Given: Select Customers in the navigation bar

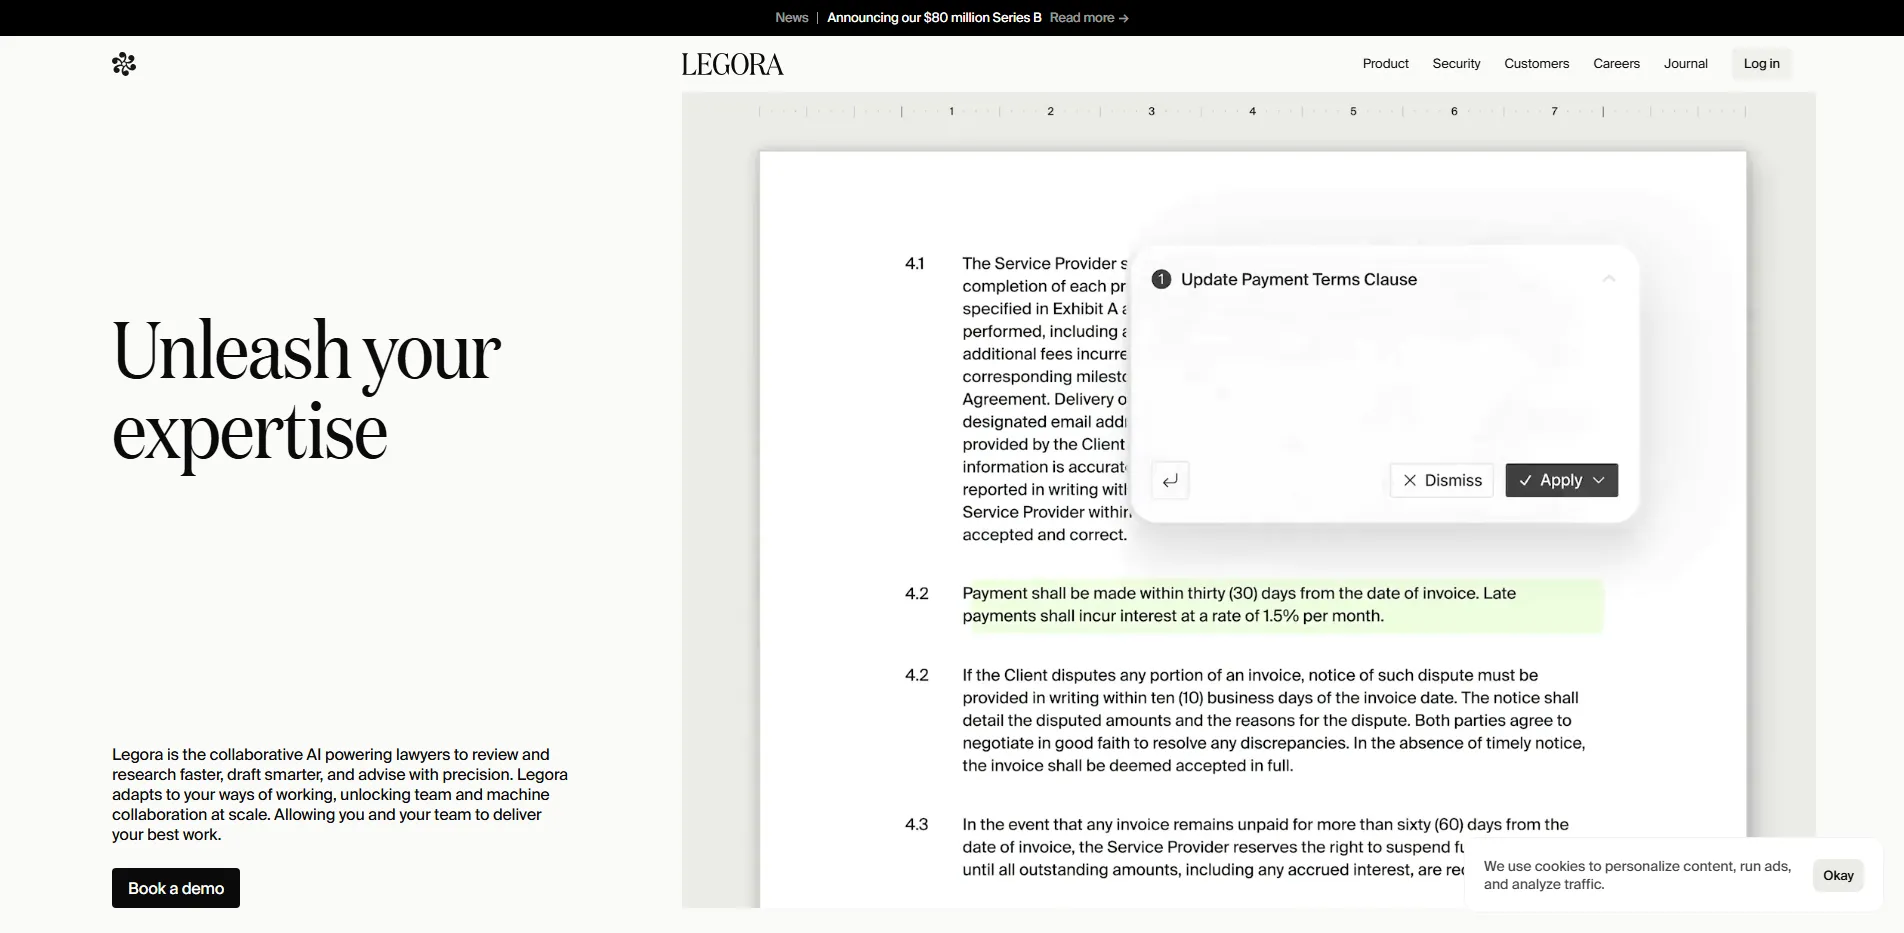Looking at the screenshot, I should click(x=1537, y=63).
